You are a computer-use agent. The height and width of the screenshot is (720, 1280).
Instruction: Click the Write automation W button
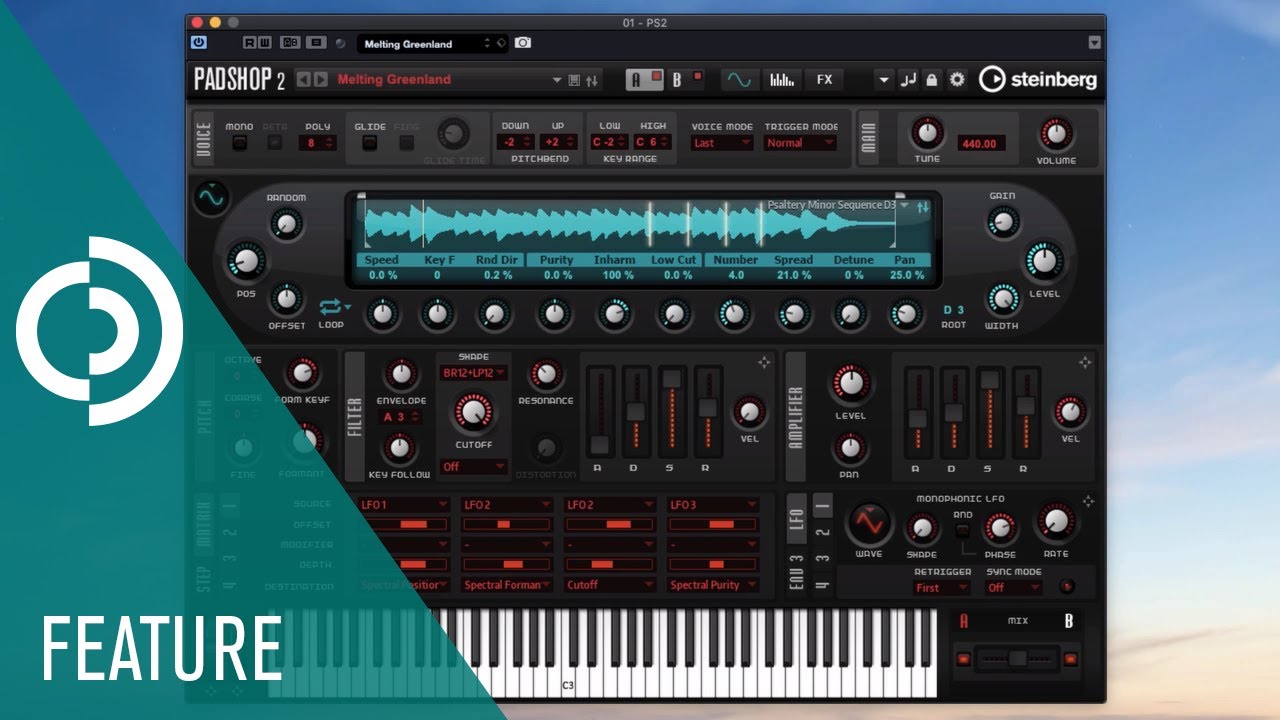264,43
